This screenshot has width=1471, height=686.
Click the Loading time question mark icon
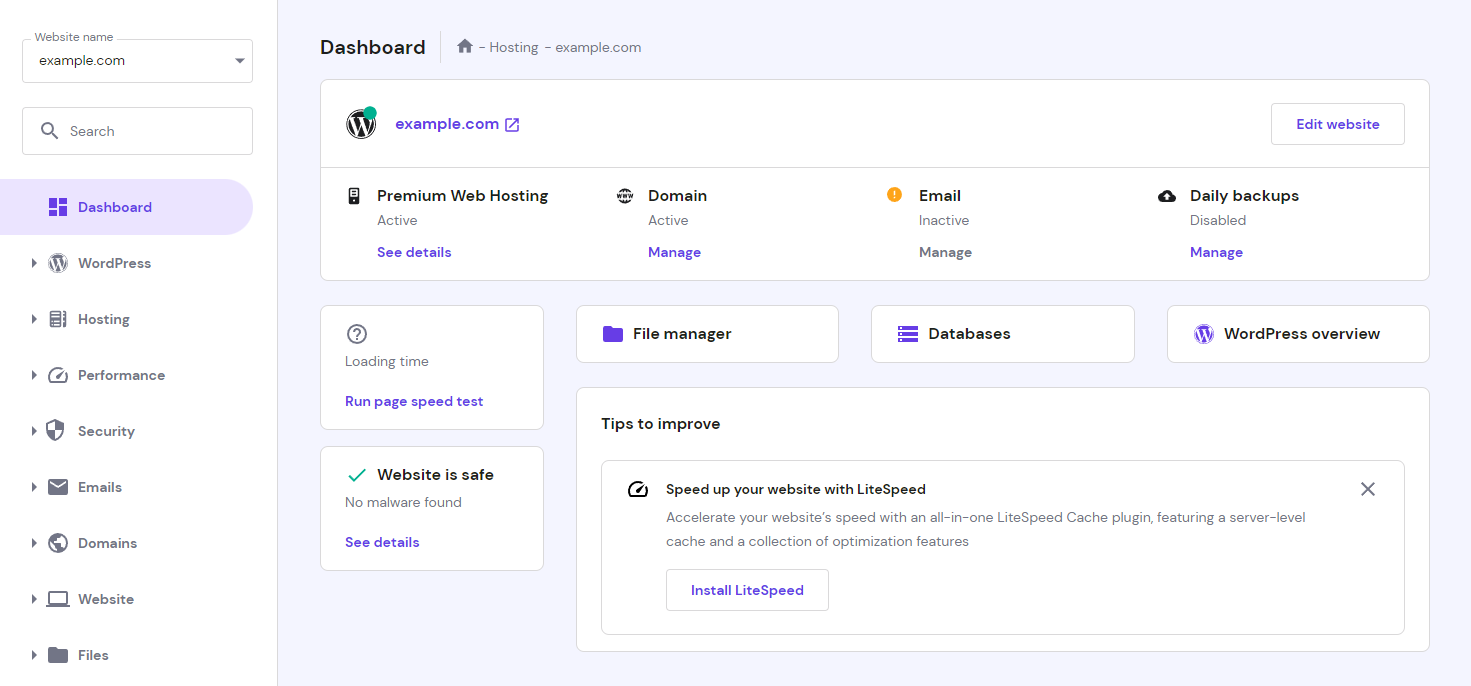[x=356, y=334]
